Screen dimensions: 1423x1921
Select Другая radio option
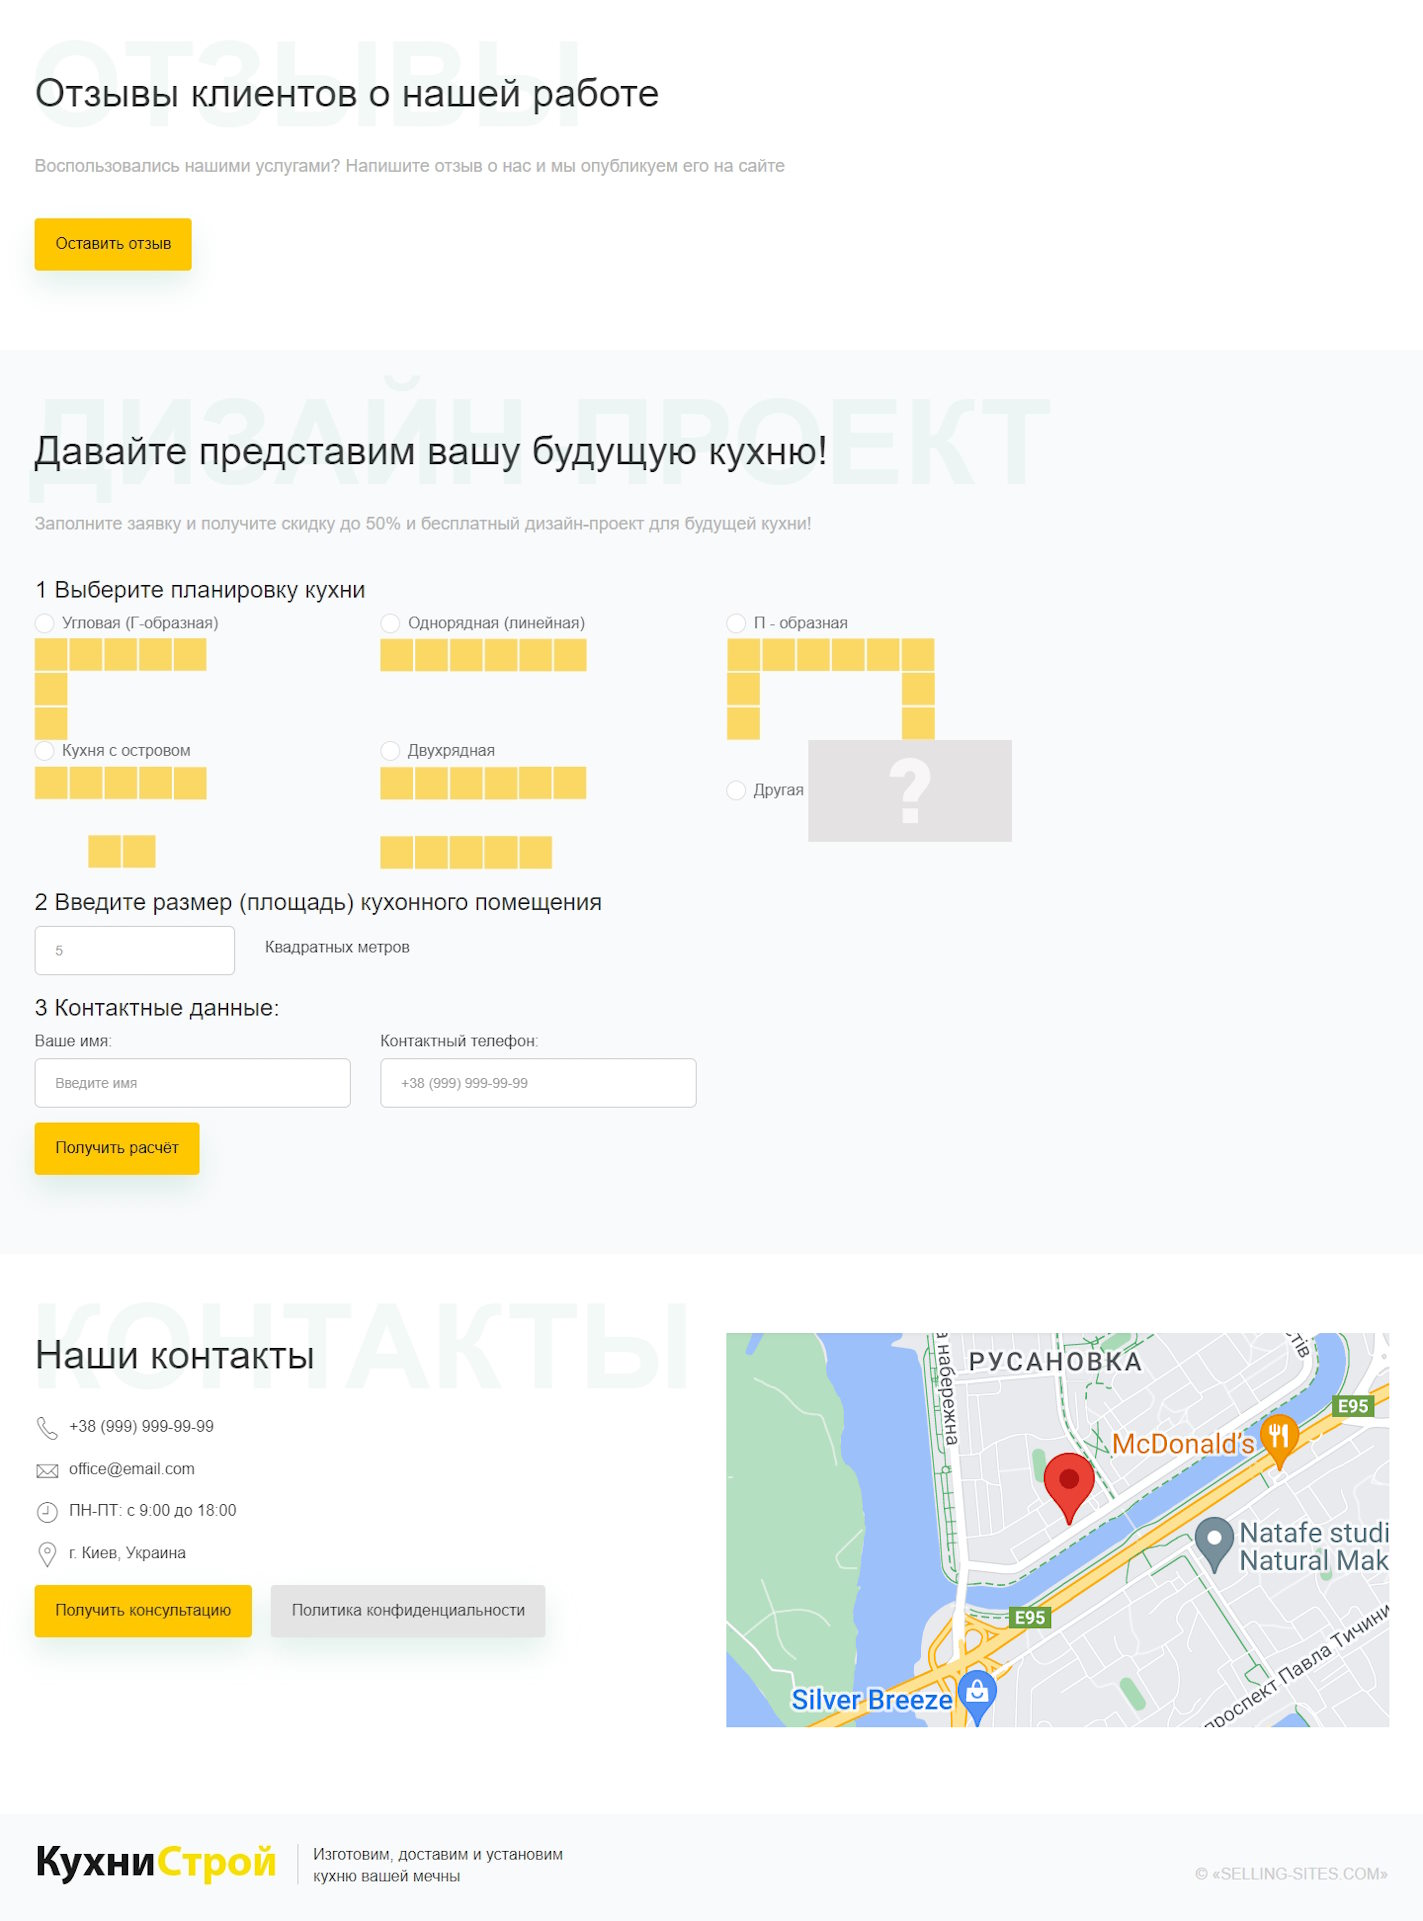tap(736, 790)
